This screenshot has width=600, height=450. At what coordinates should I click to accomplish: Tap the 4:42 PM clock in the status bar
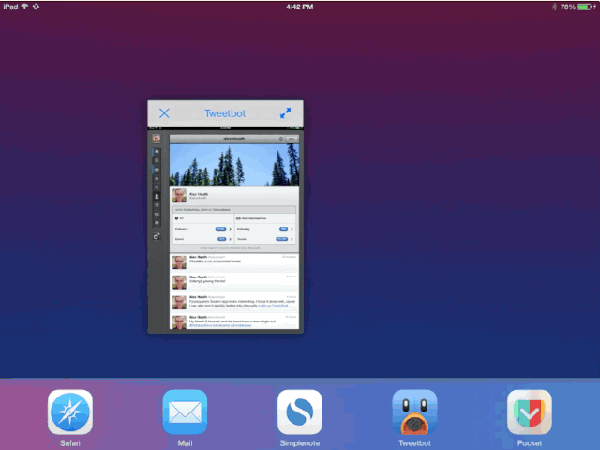300,7
